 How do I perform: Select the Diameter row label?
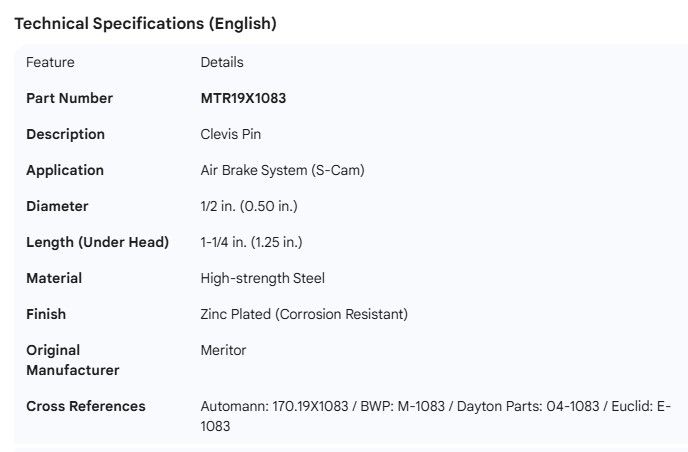(x=57, y=206)
